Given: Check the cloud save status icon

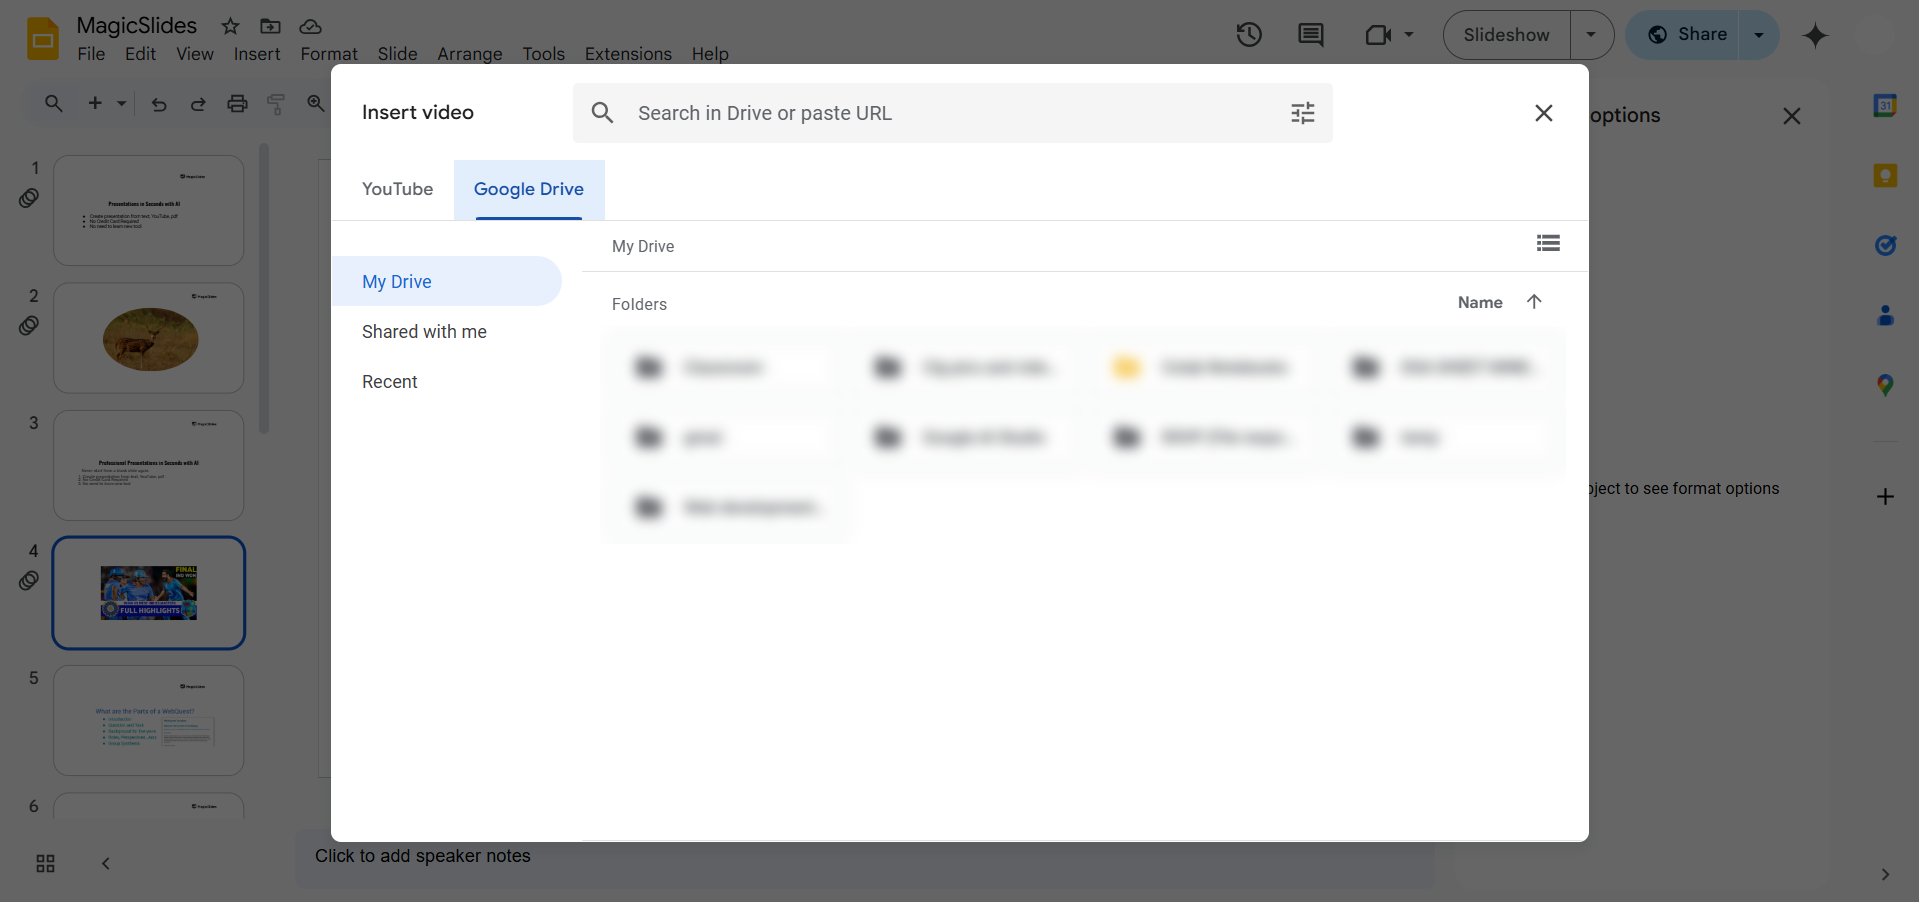Looking at the screenshot, I should pyautogui.click(x=310, y=26).
